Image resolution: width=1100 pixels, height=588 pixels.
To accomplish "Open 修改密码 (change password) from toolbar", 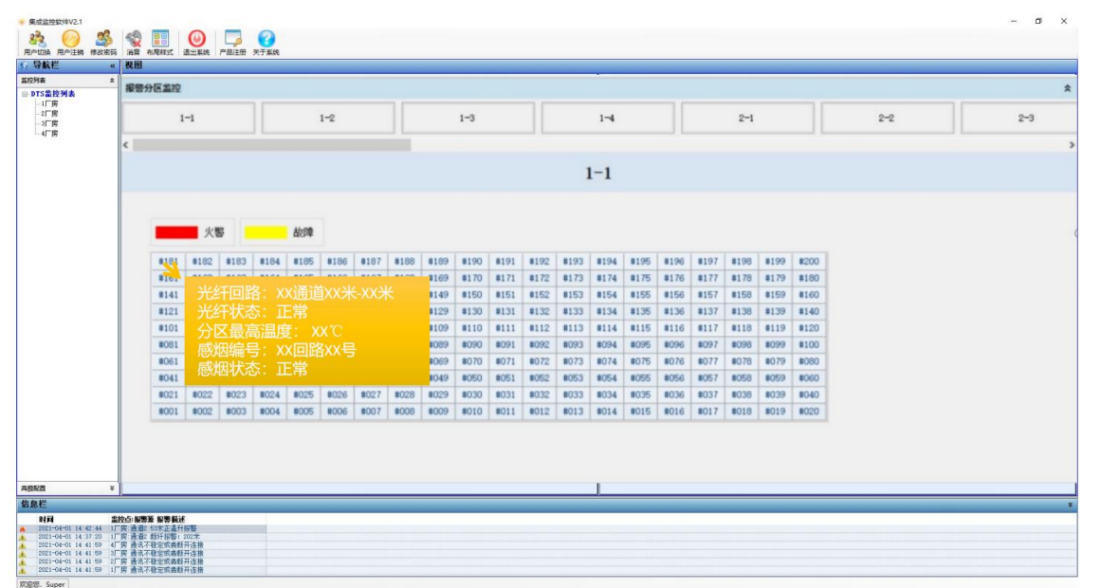I will [102, 38].
